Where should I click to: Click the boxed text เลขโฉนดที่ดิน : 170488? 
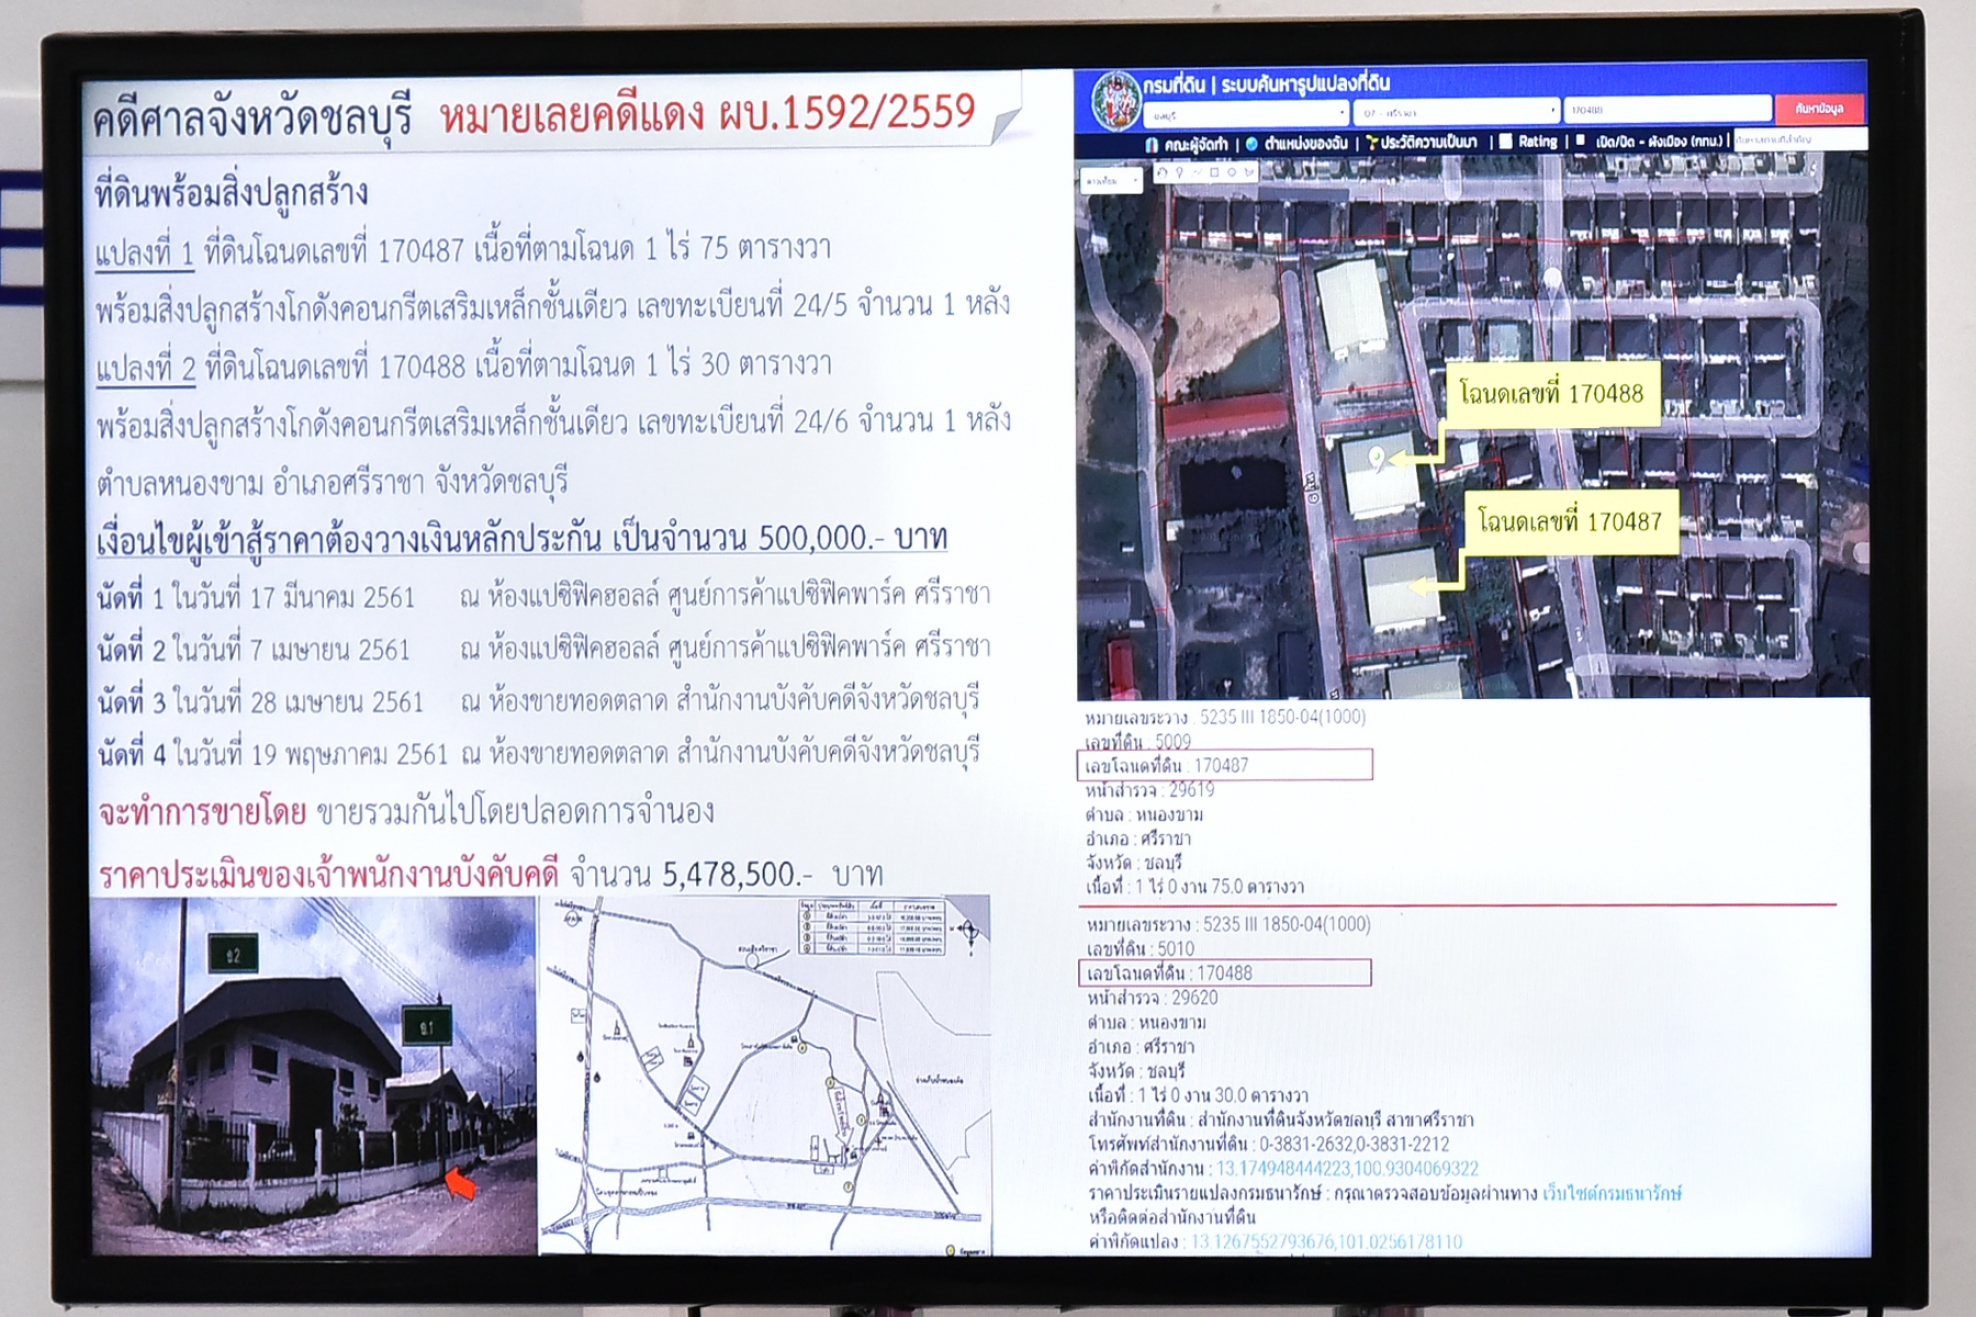click(1224, 973)
